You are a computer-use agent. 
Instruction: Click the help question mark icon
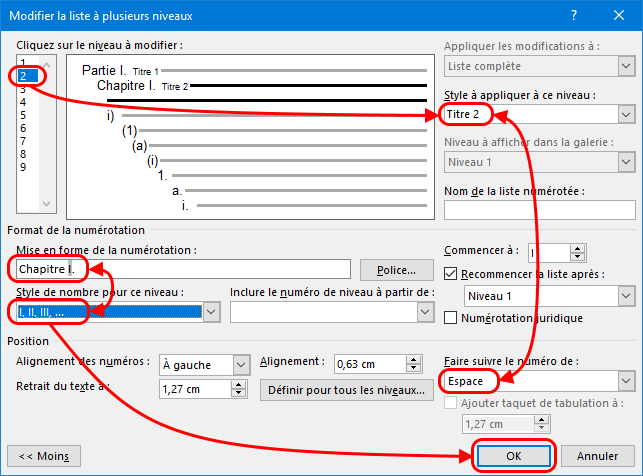573,16
